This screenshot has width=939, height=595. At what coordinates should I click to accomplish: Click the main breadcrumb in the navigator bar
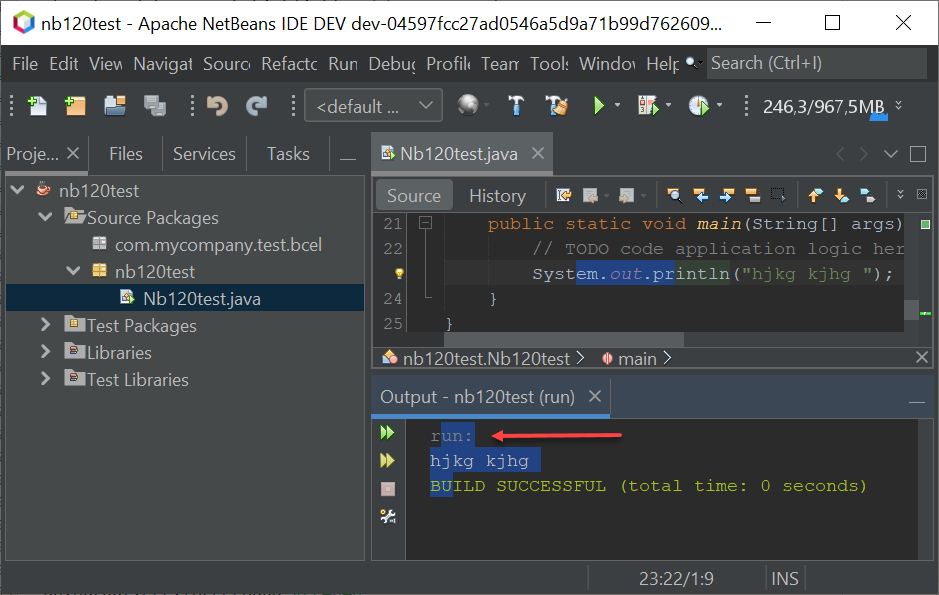tap(636, 359)
